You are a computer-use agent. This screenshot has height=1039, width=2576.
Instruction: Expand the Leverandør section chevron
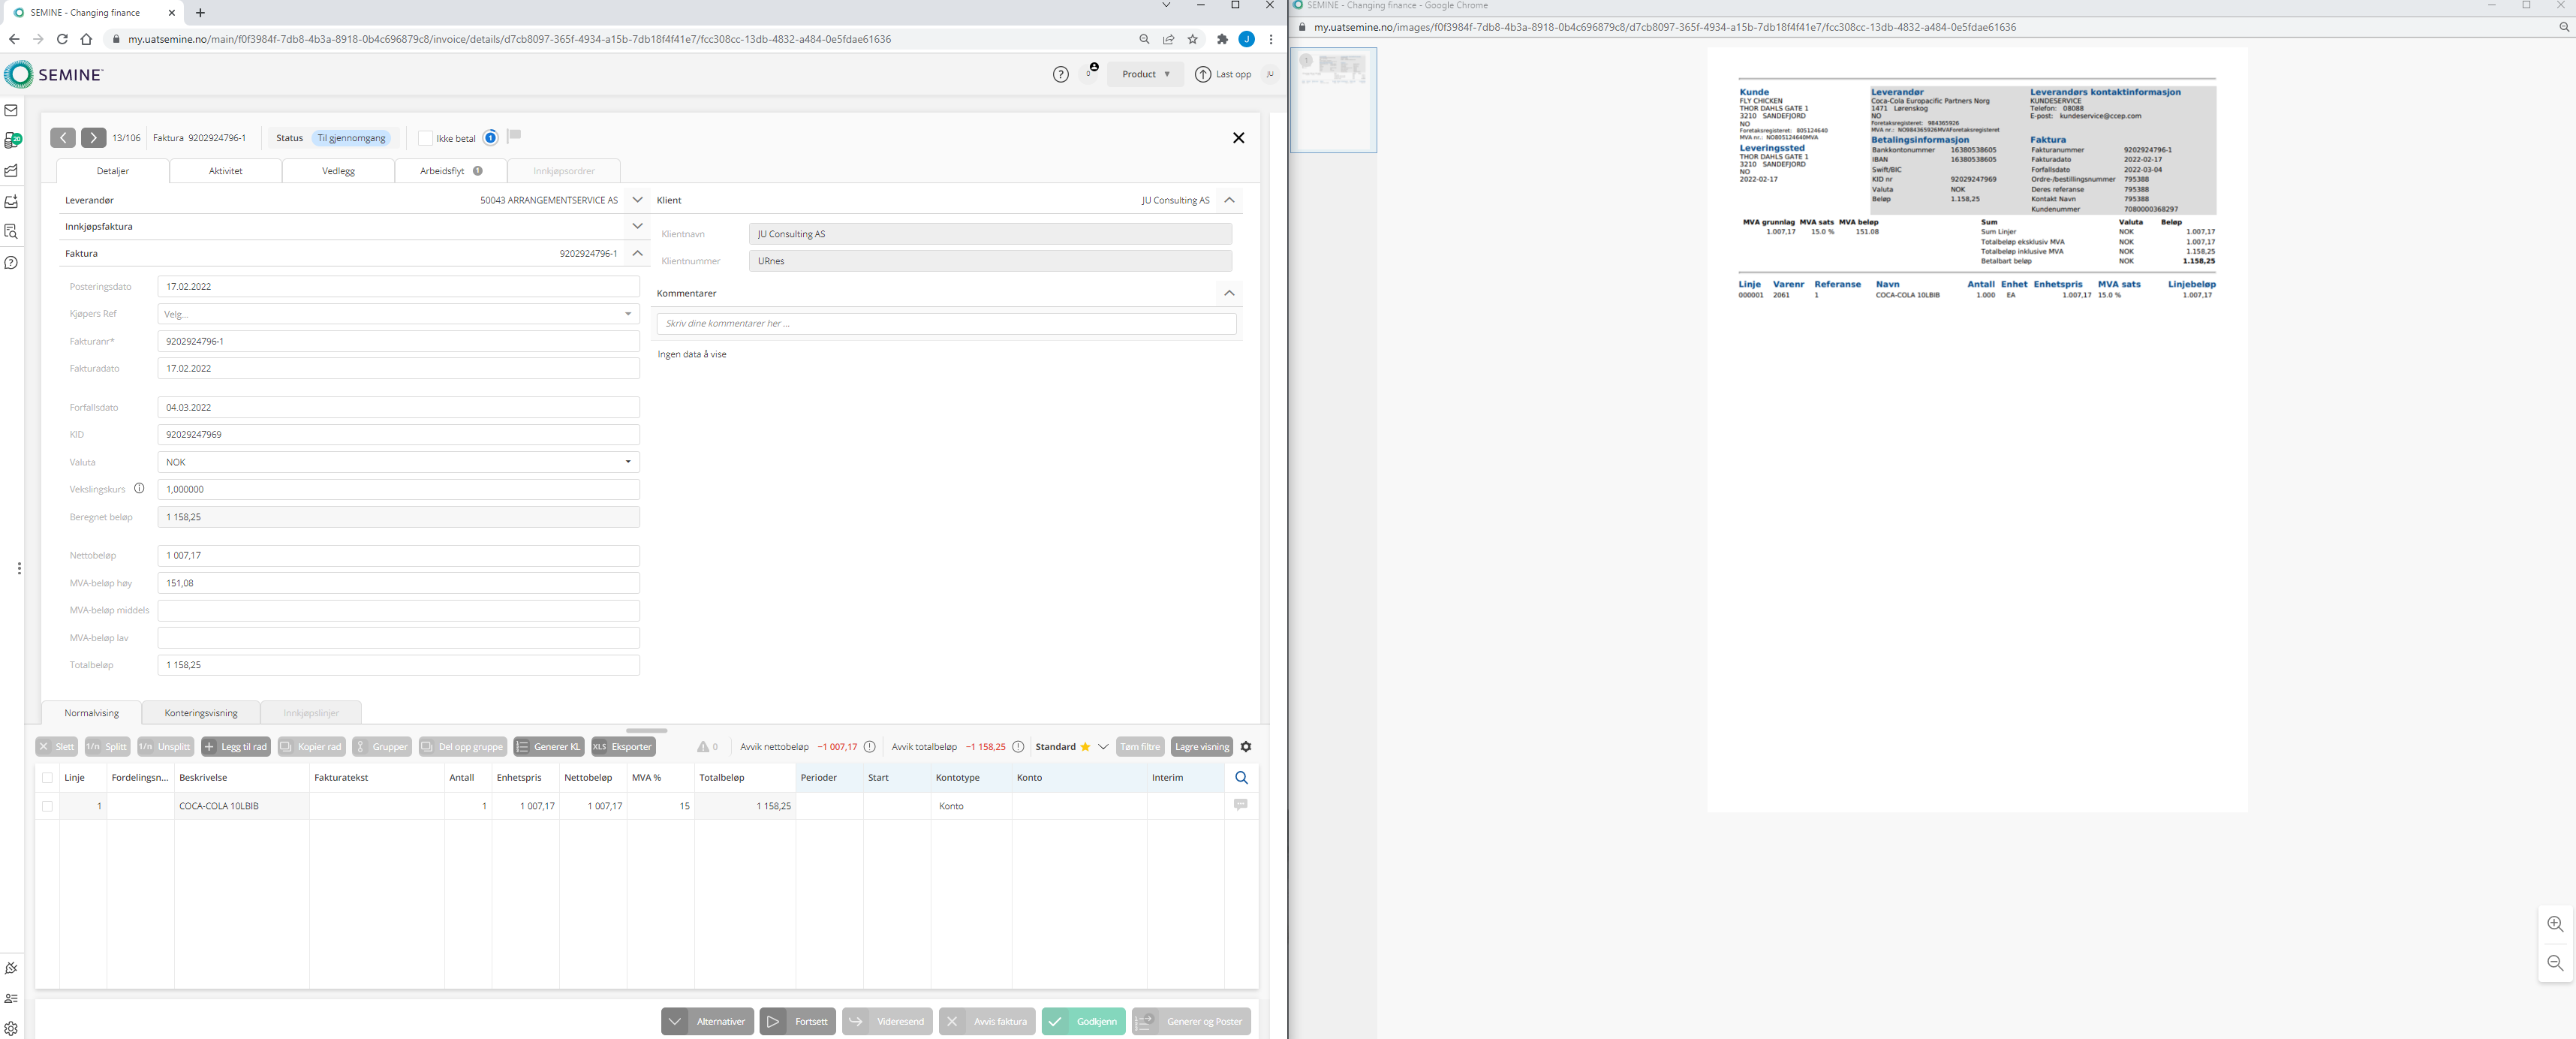click(x=637, y=200)
